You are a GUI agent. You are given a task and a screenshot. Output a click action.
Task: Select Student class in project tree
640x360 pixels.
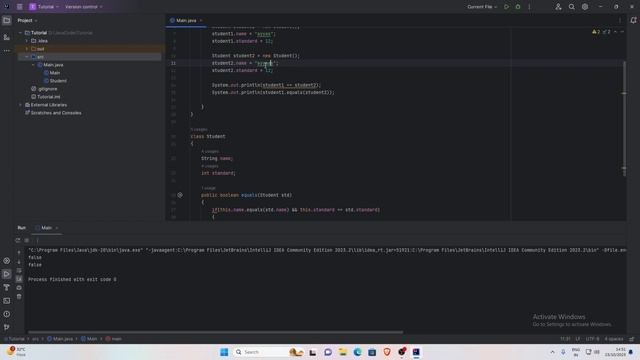coord(58,81)
